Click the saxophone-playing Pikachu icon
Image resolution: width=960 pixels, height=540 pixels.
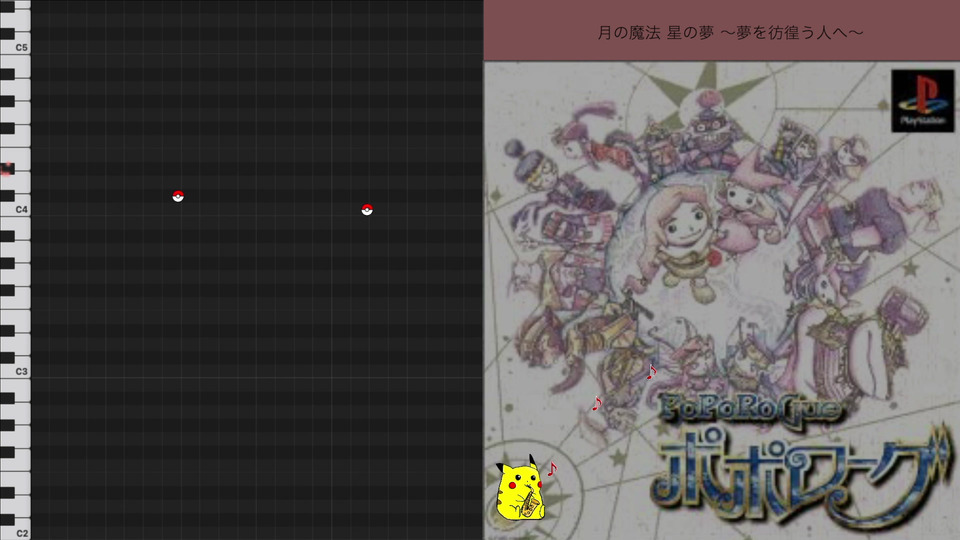pyautogui.click(x=520, y=489)
